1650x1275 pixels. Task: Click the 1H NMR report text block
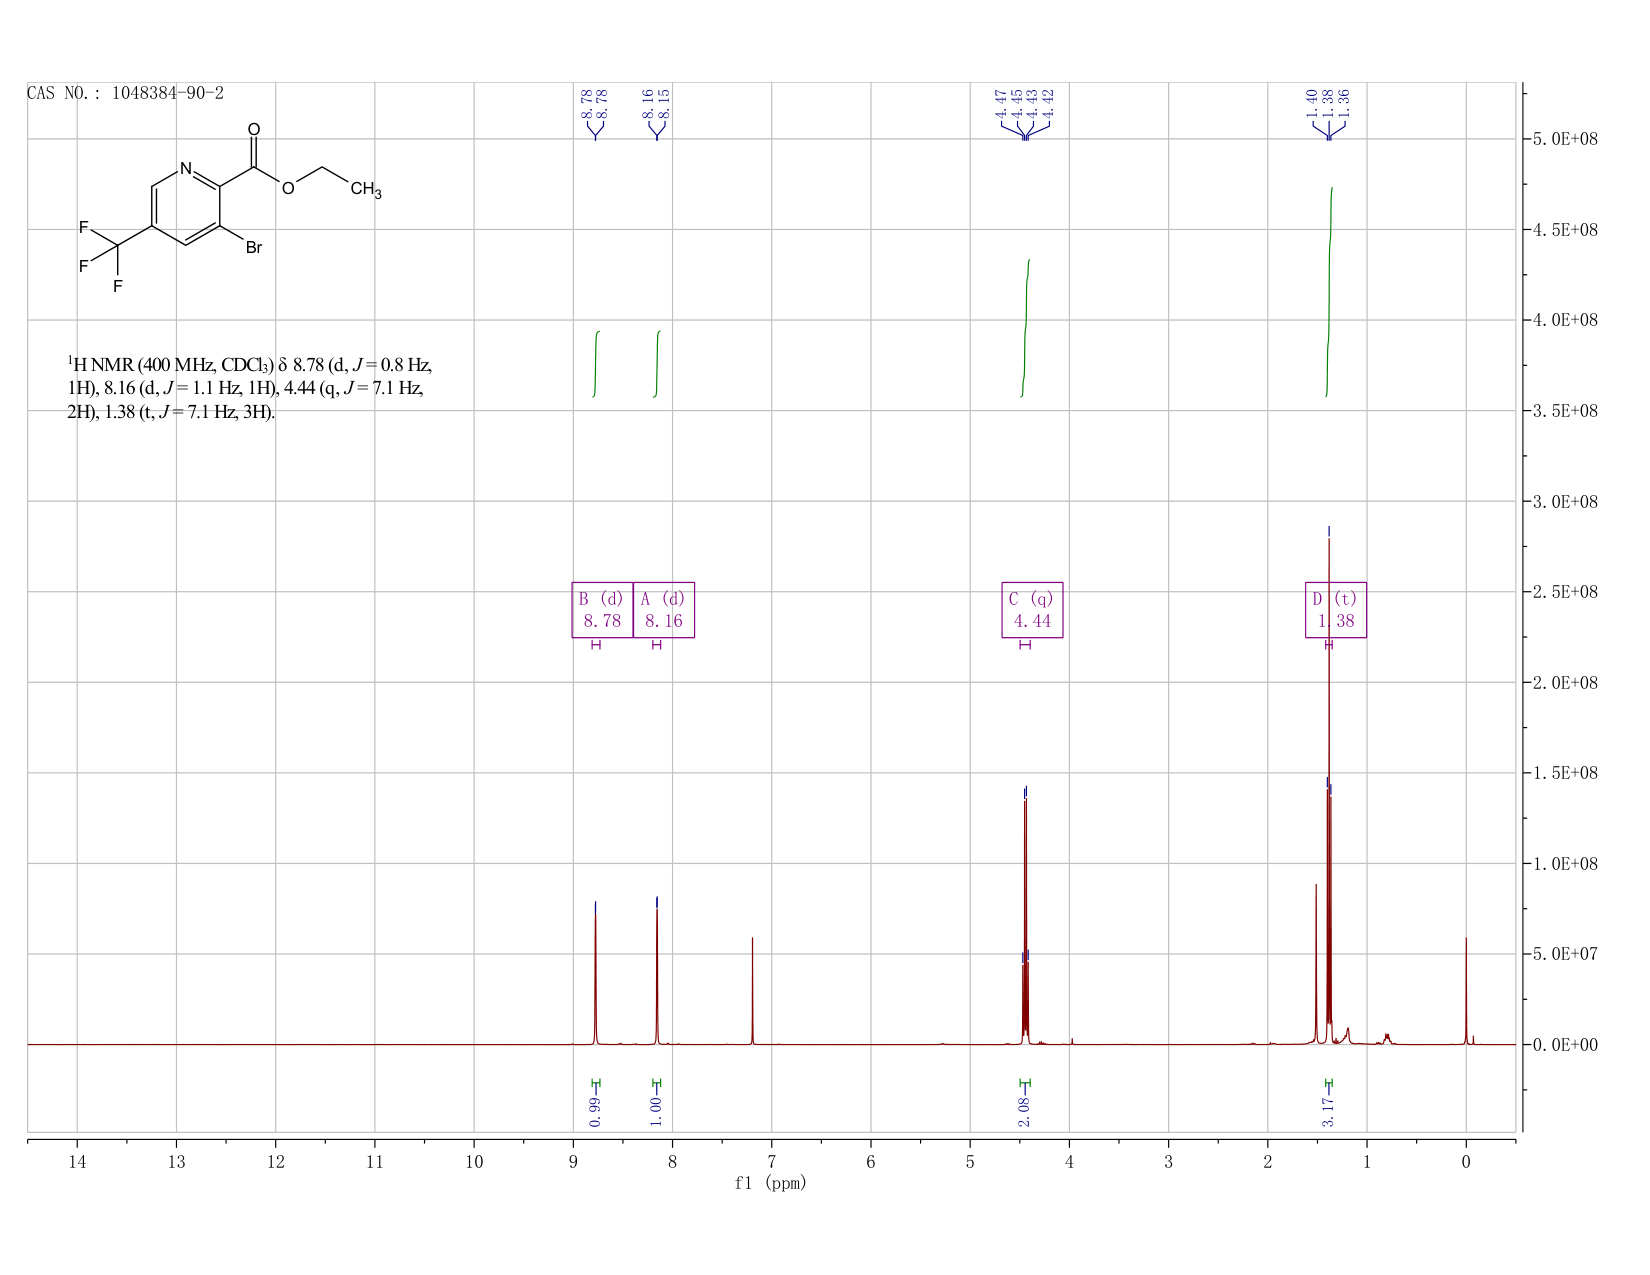click(x=250, y=388)
